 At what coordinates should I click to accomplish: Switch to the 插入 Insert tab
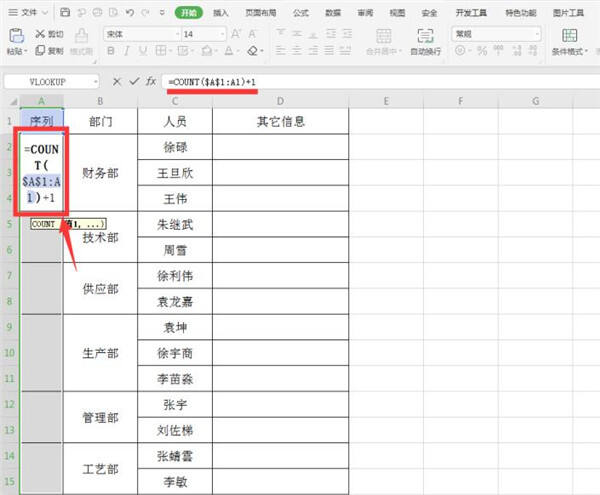click(221, 13)
